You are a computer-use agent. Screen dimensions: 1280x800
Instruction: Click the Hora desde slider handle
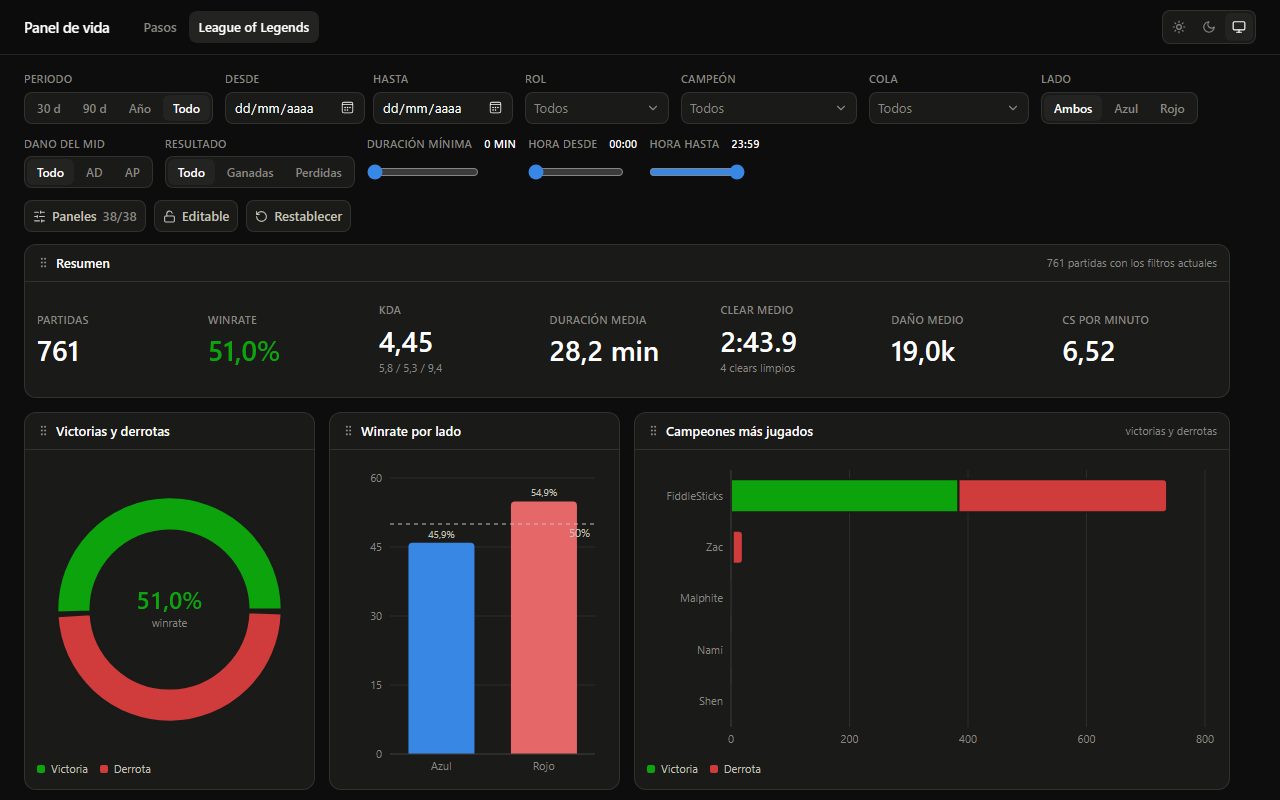point(536,172)
